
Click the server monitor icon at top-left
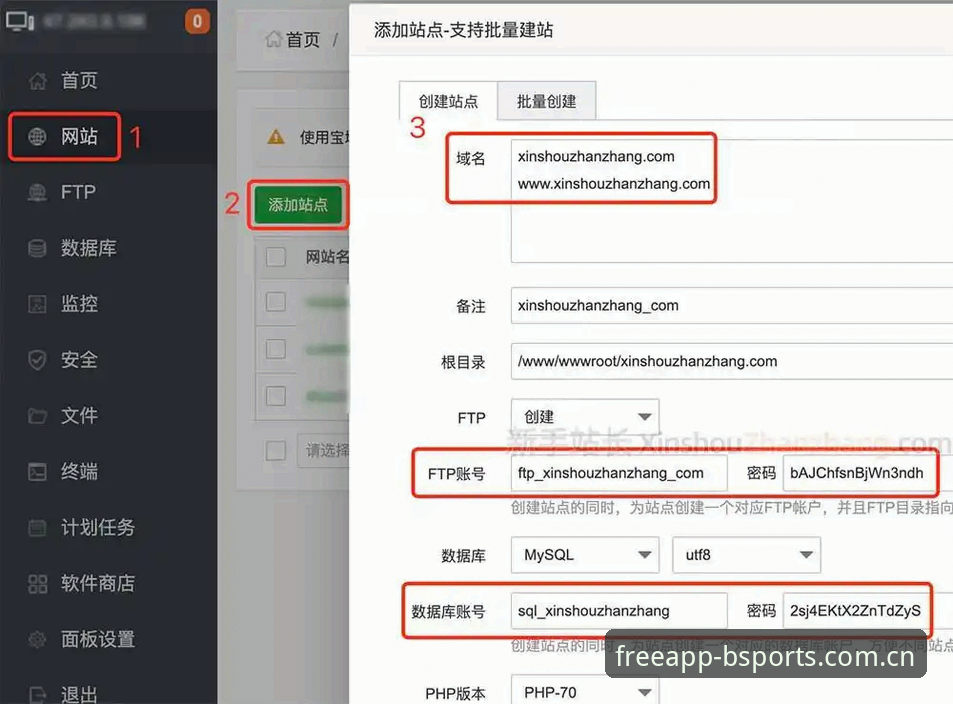(19, 21)
